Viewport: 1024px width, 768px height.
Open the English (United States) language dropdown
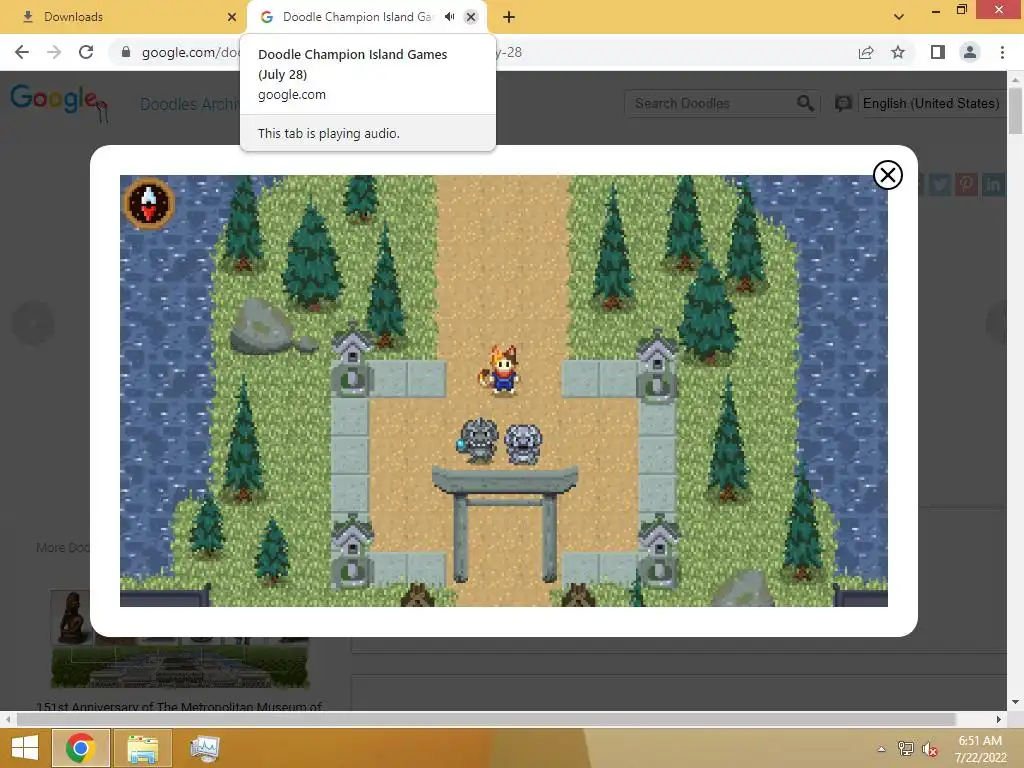pyautogui.click(x=931, y=103)
